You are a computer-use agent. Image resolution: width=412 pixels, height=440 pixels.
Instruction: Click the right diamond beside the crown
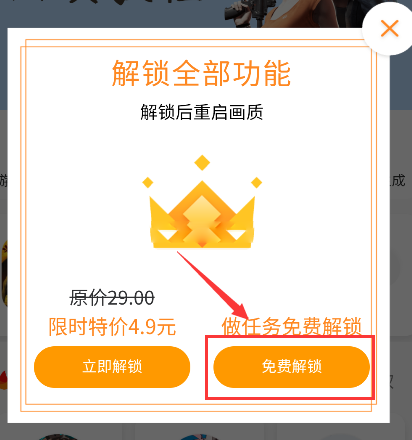[256, 183]
